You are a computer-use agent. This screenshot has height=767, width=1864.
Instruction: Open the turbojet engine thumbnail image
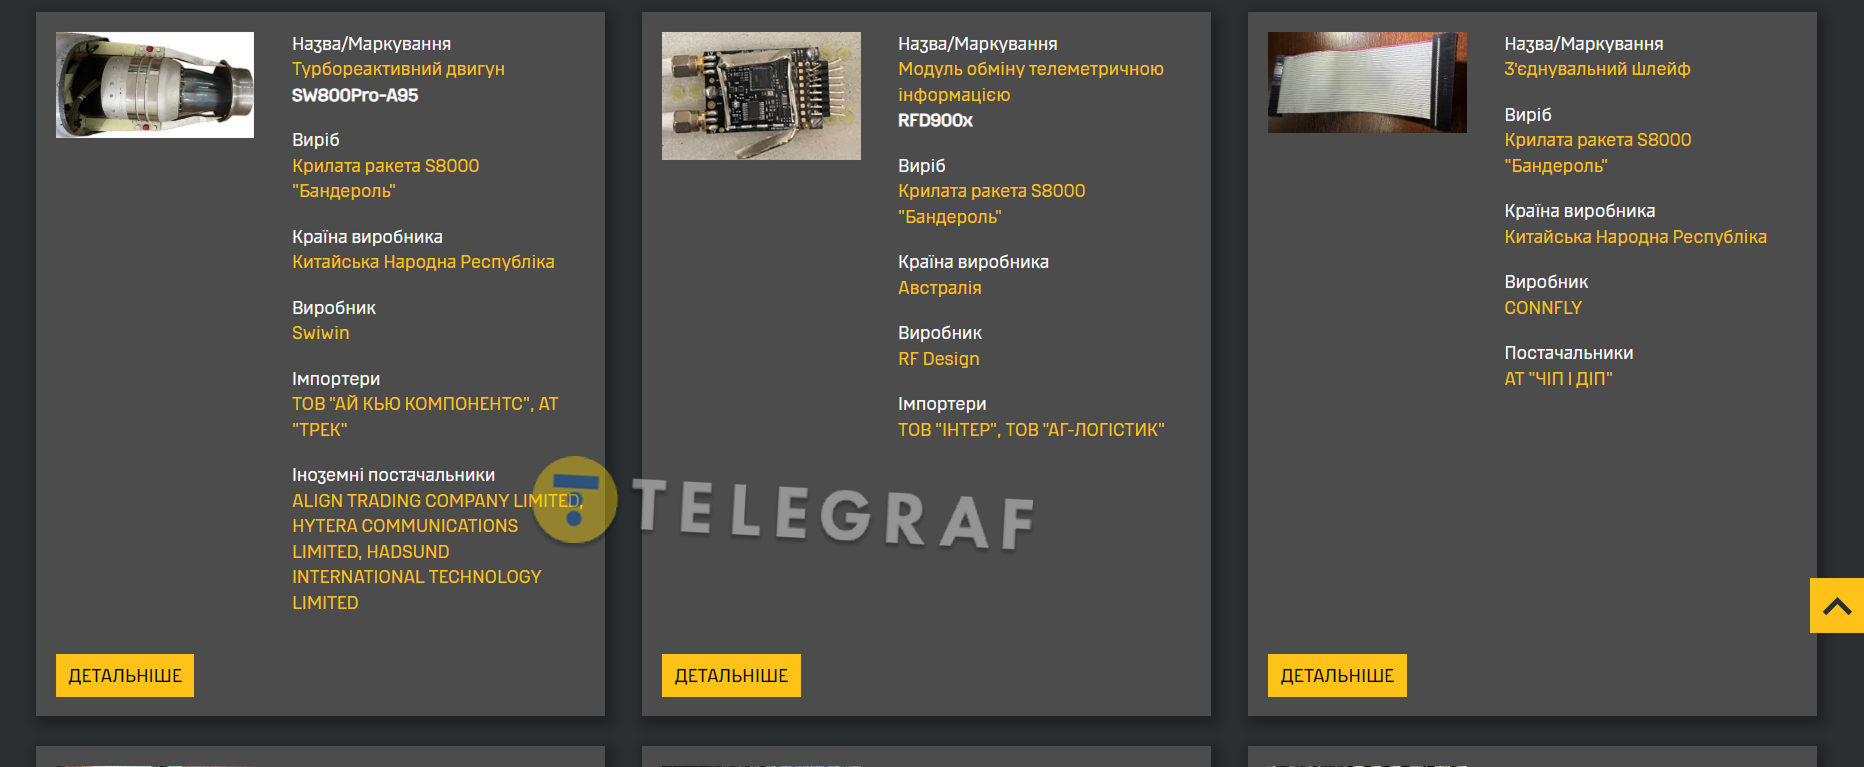tap(155, 85)
